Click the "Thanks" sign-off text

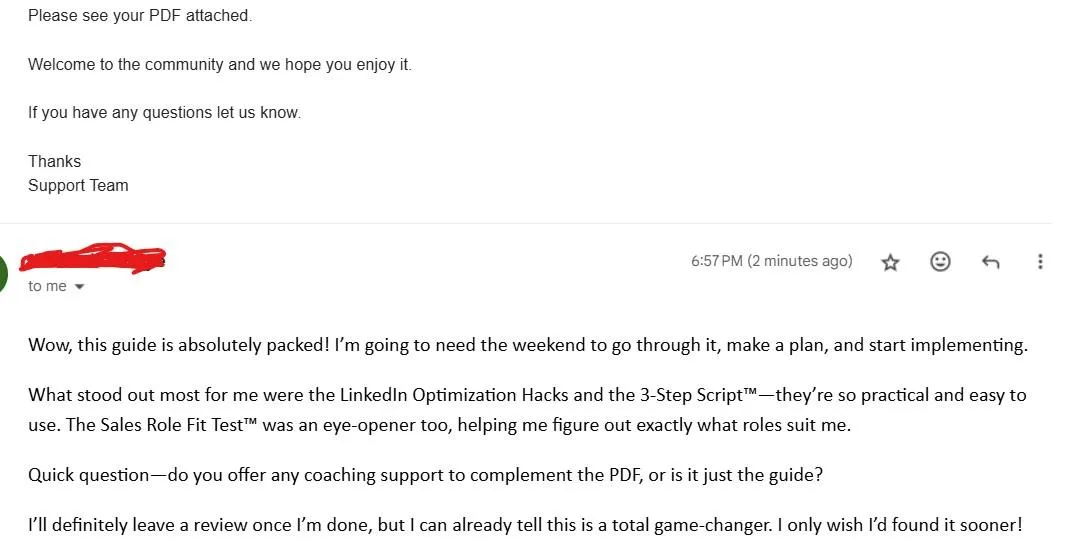[x=54, y=161]
